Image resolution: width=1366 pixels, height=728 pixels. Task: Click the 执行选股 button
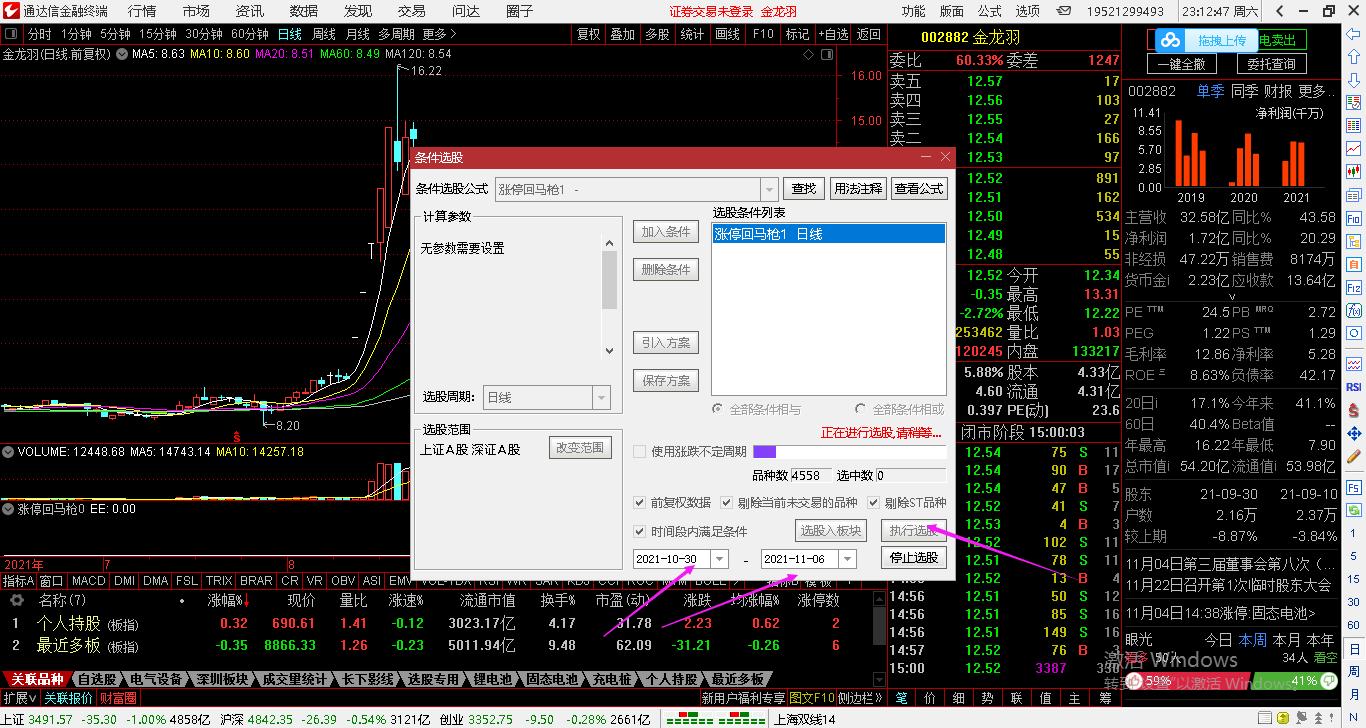coord(913,530)
